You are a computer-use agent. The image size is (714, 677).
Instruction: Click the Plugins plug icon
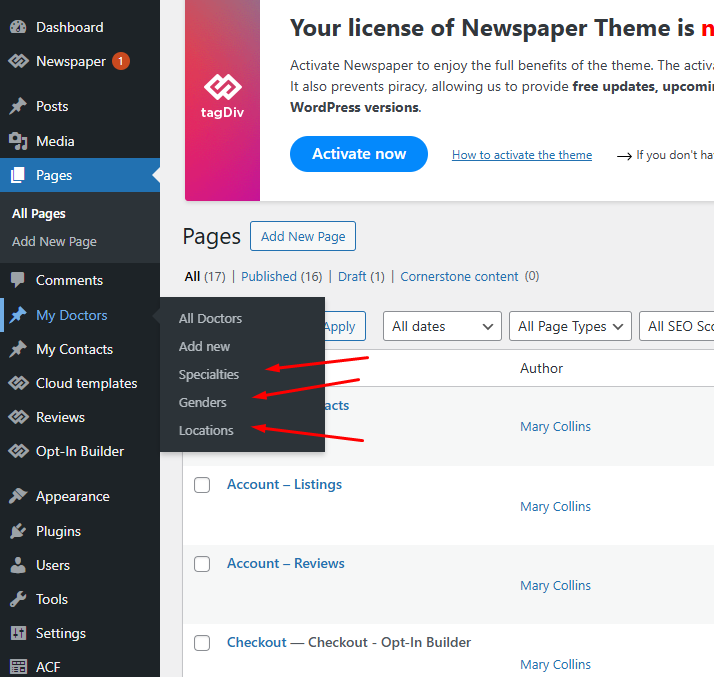18,531
